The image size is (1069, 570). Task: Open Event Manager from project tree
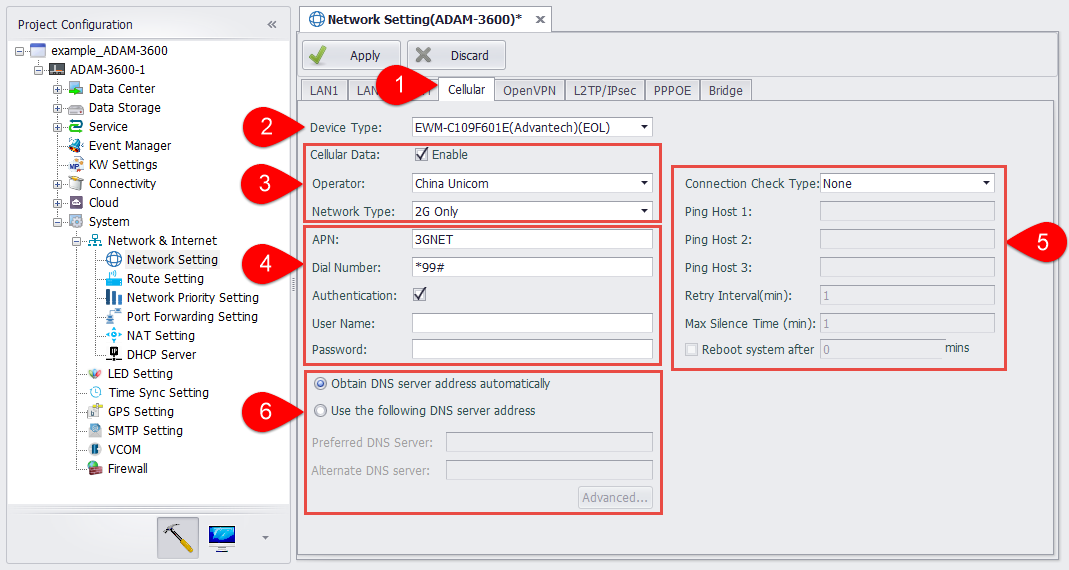click(x=129, y=145)
